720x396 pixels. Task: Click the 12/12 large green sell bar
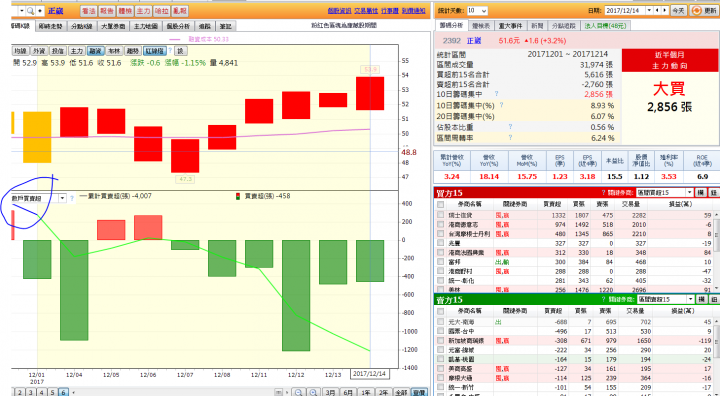(296, 295)
